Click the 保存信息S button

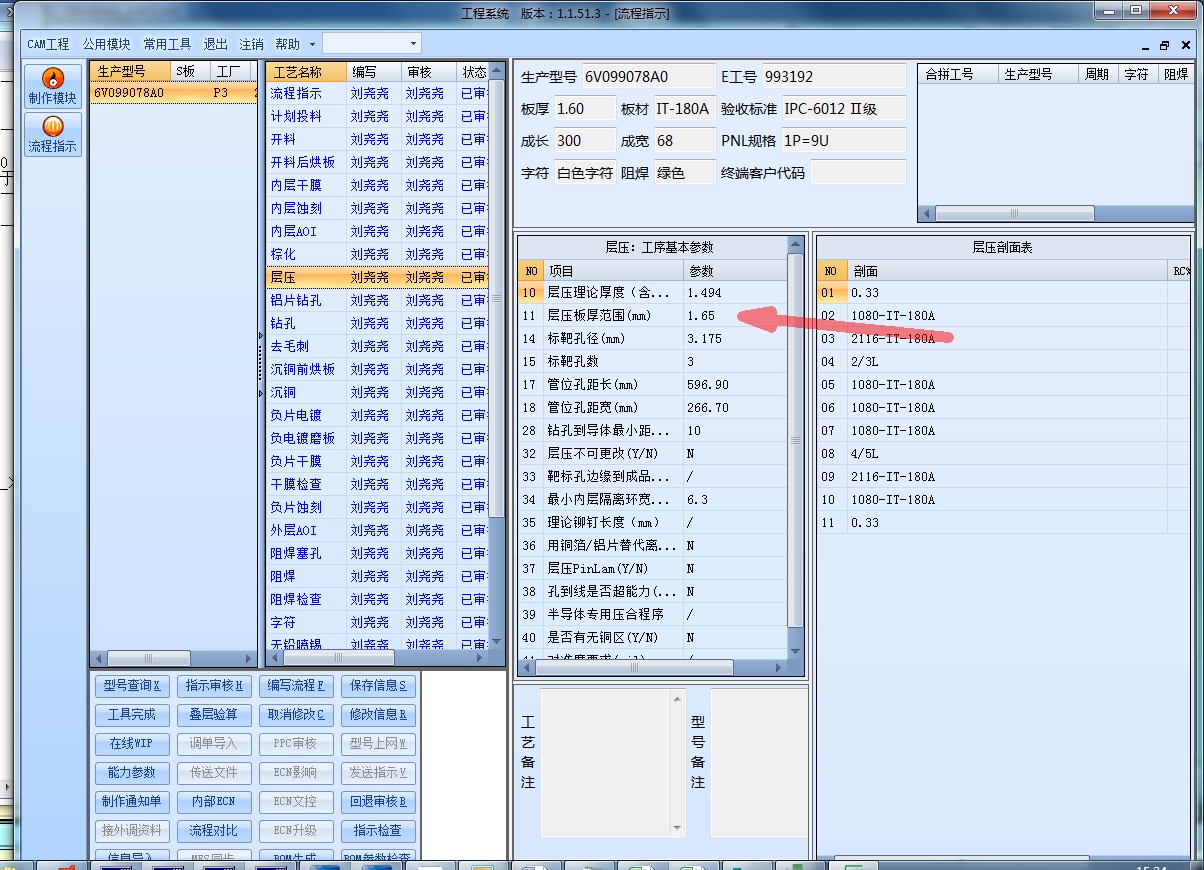click(x=379, y=686)
